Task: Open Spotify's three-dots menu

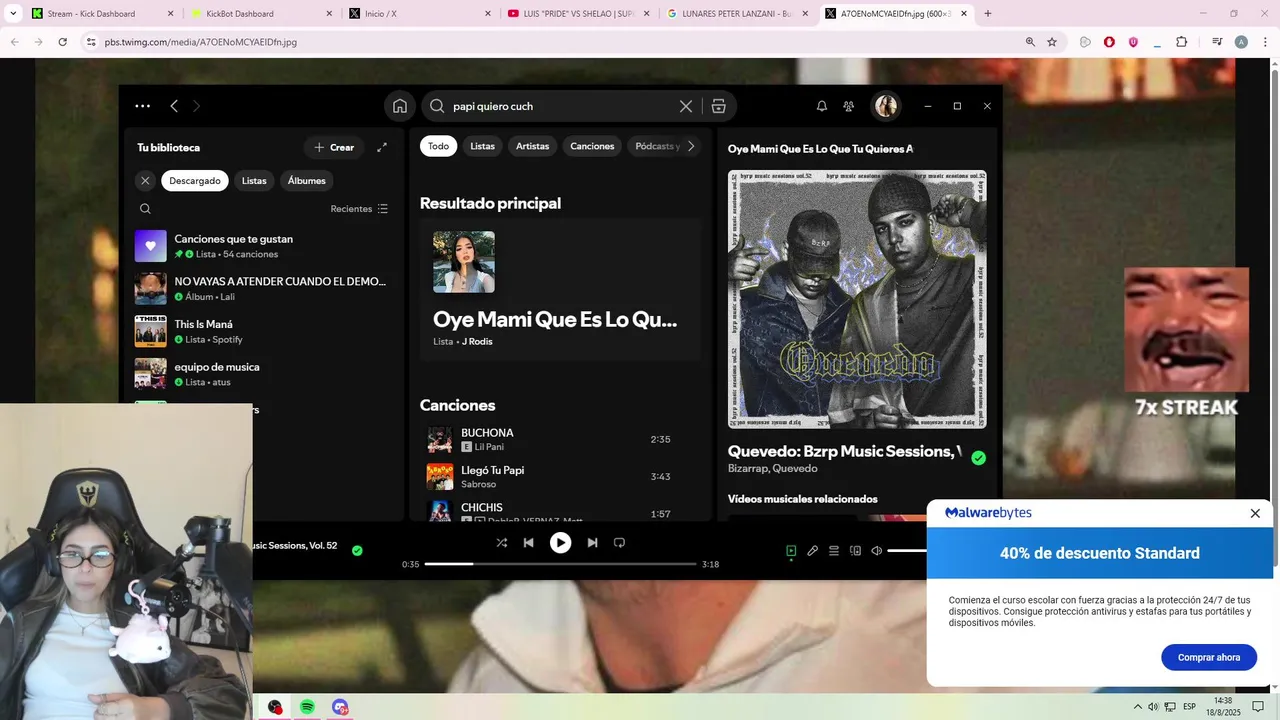Action: coord(143,106)
